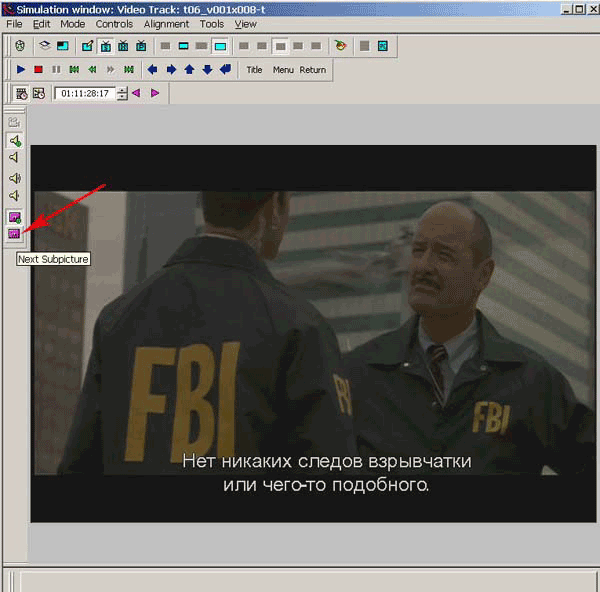This screenshot has width=600, height=592.
Task: Open the Mode menu
Action: click(73, 24)
